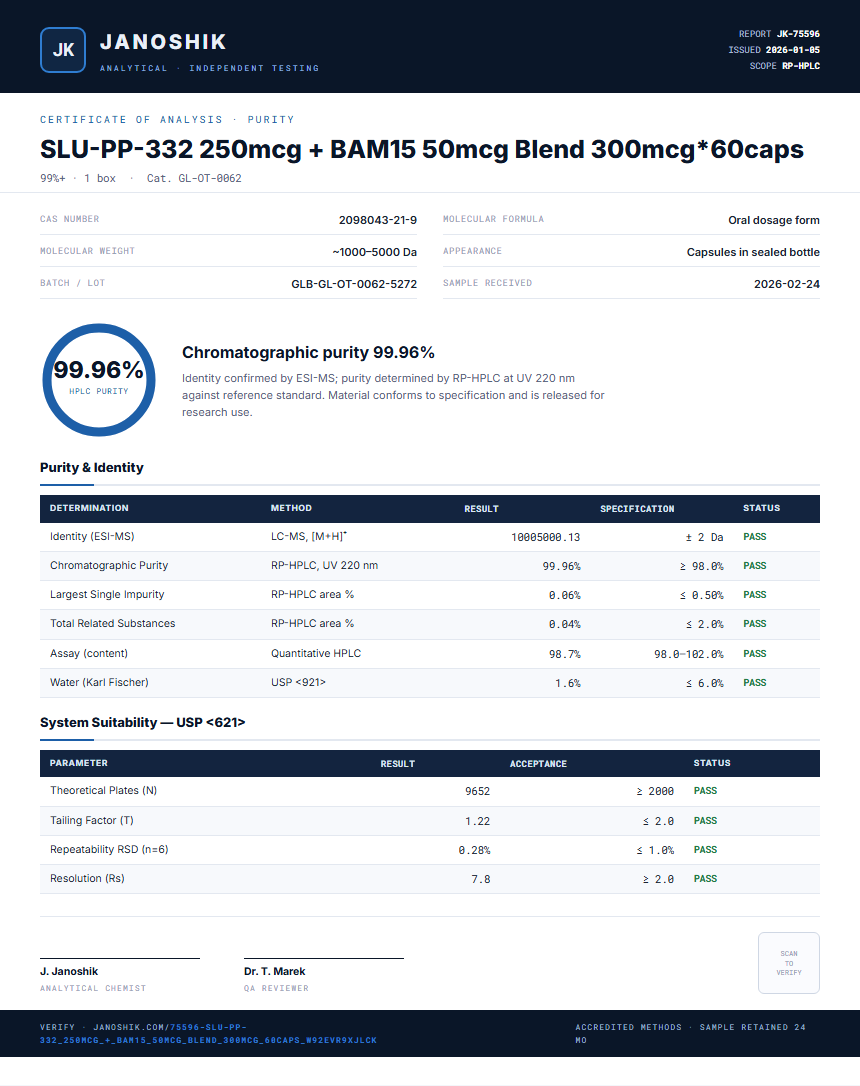
Task: Select Resolution (Rs) row label
Action: (87, 879)
